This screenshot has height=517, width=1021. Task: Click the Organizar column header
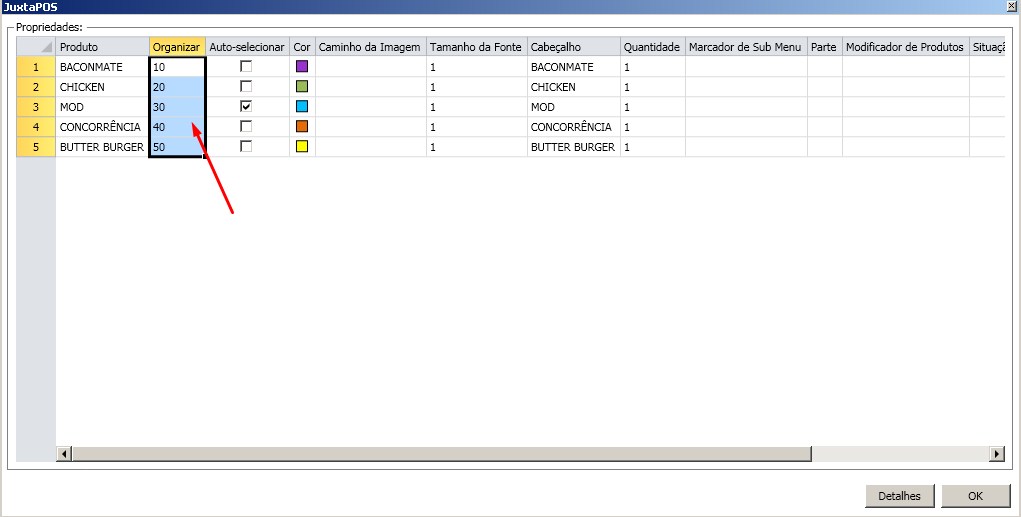click(177, 47)
